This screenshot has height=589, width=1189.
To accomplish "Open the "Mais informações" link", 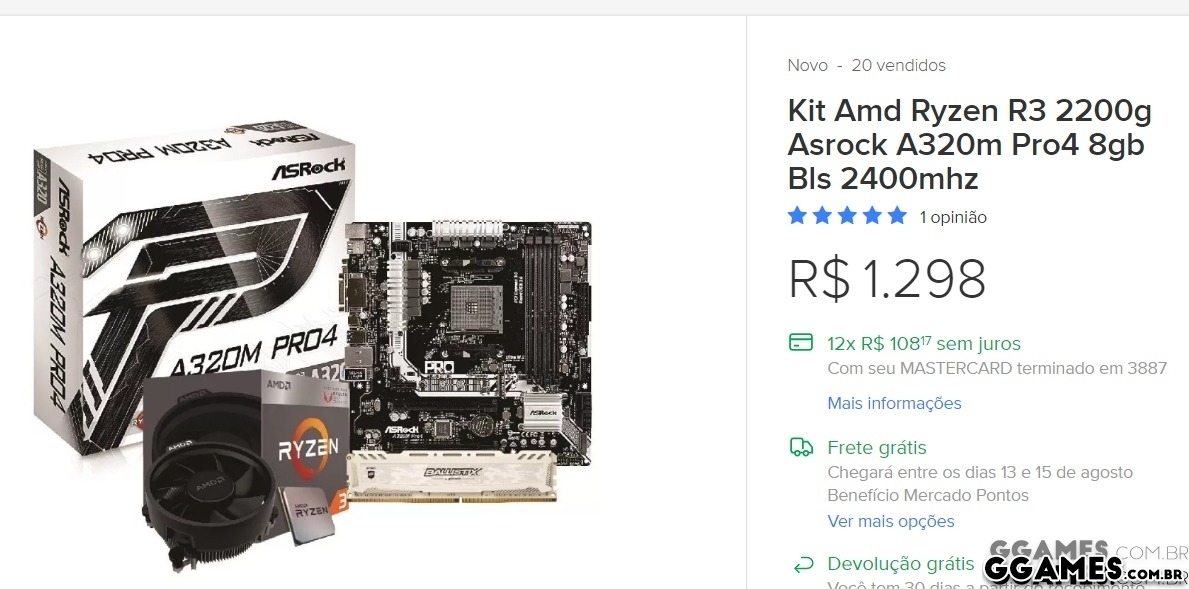I will (894, 403).
